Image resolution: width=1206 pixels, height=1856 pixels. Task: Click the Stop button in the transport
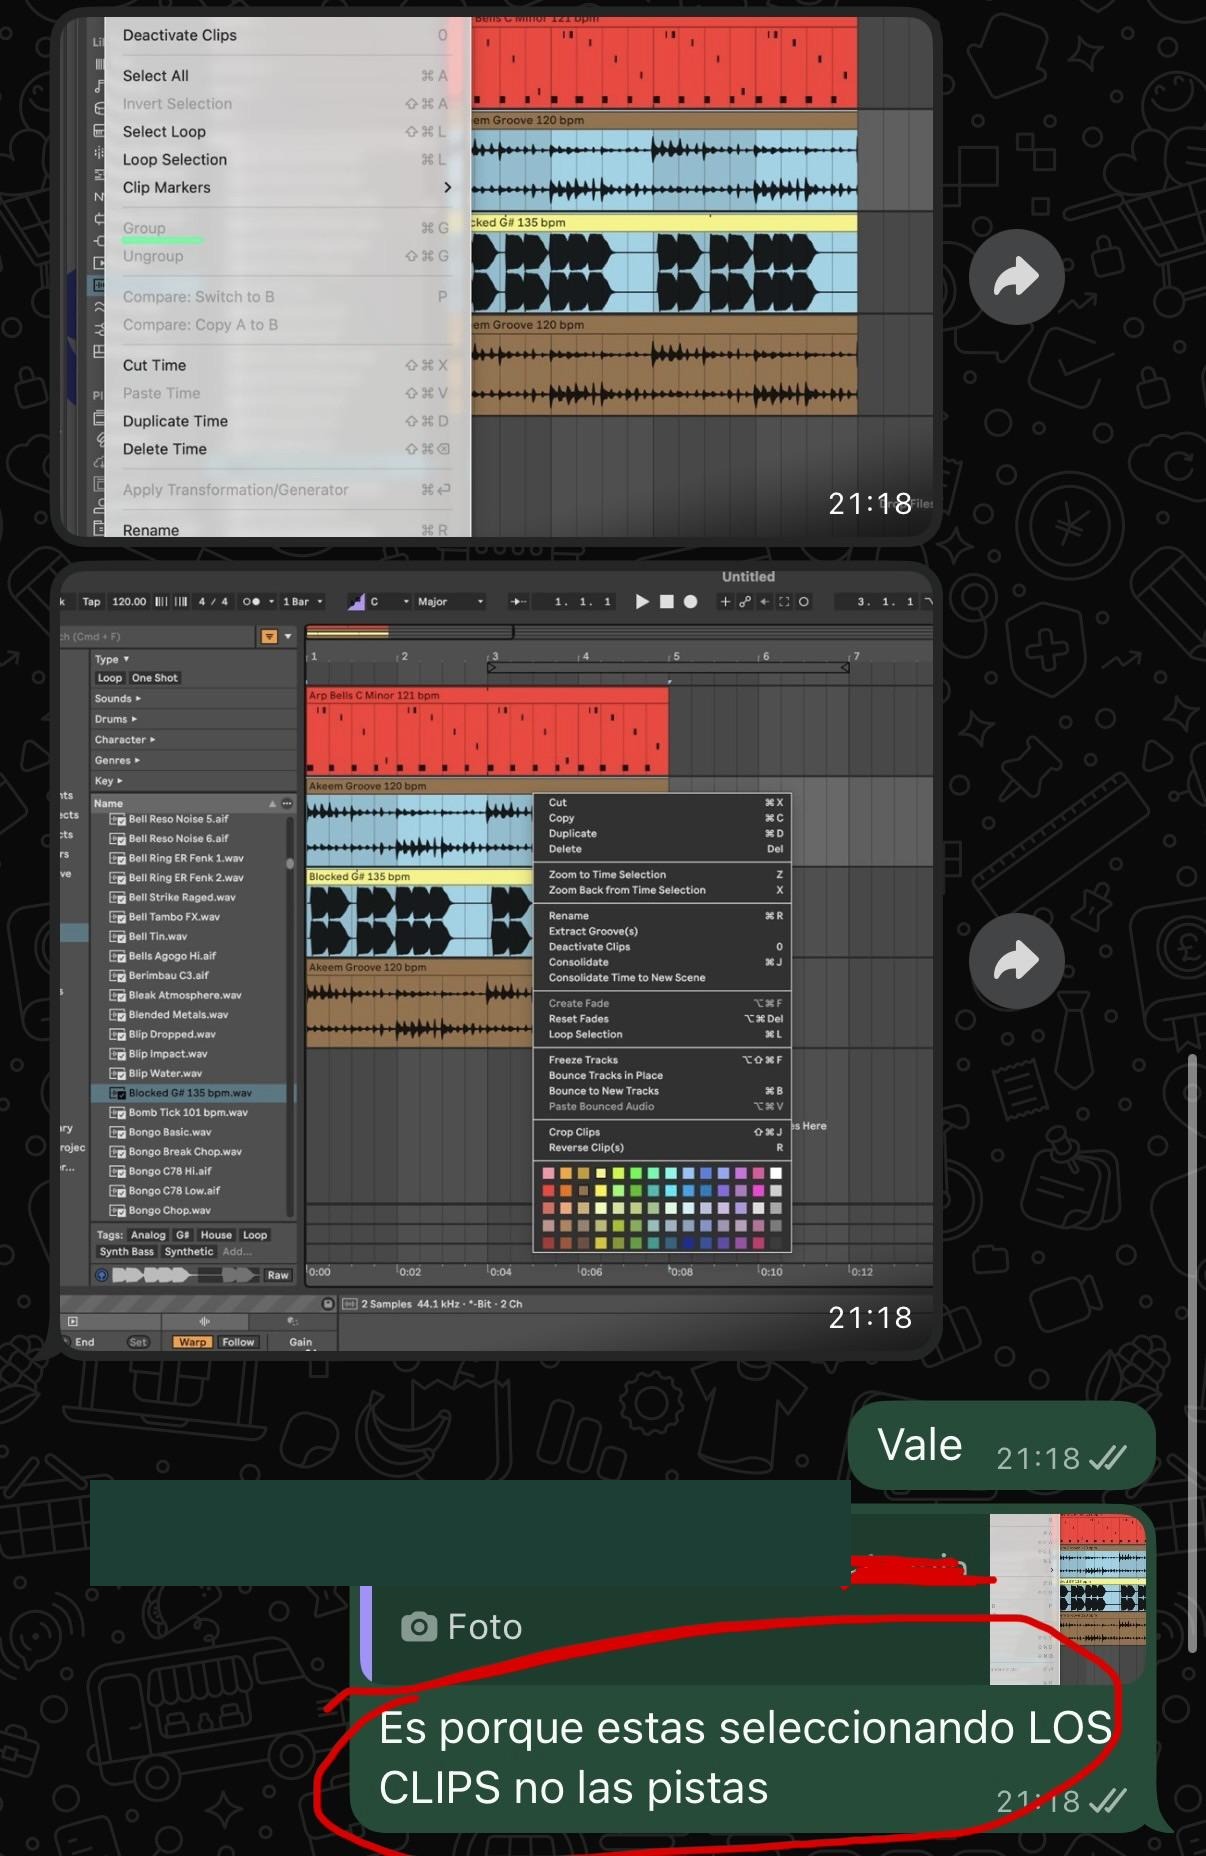(666, 602)
